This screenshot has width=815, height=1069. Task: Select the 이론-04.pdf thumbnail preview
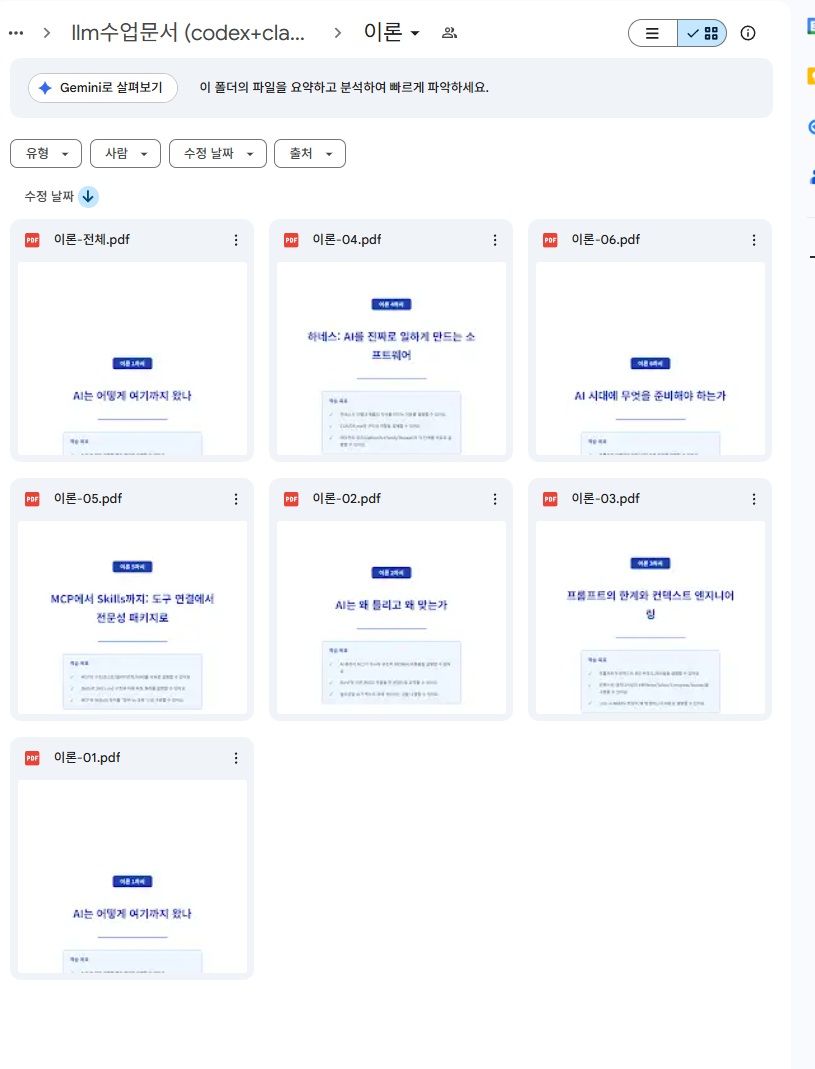point(391,359)
